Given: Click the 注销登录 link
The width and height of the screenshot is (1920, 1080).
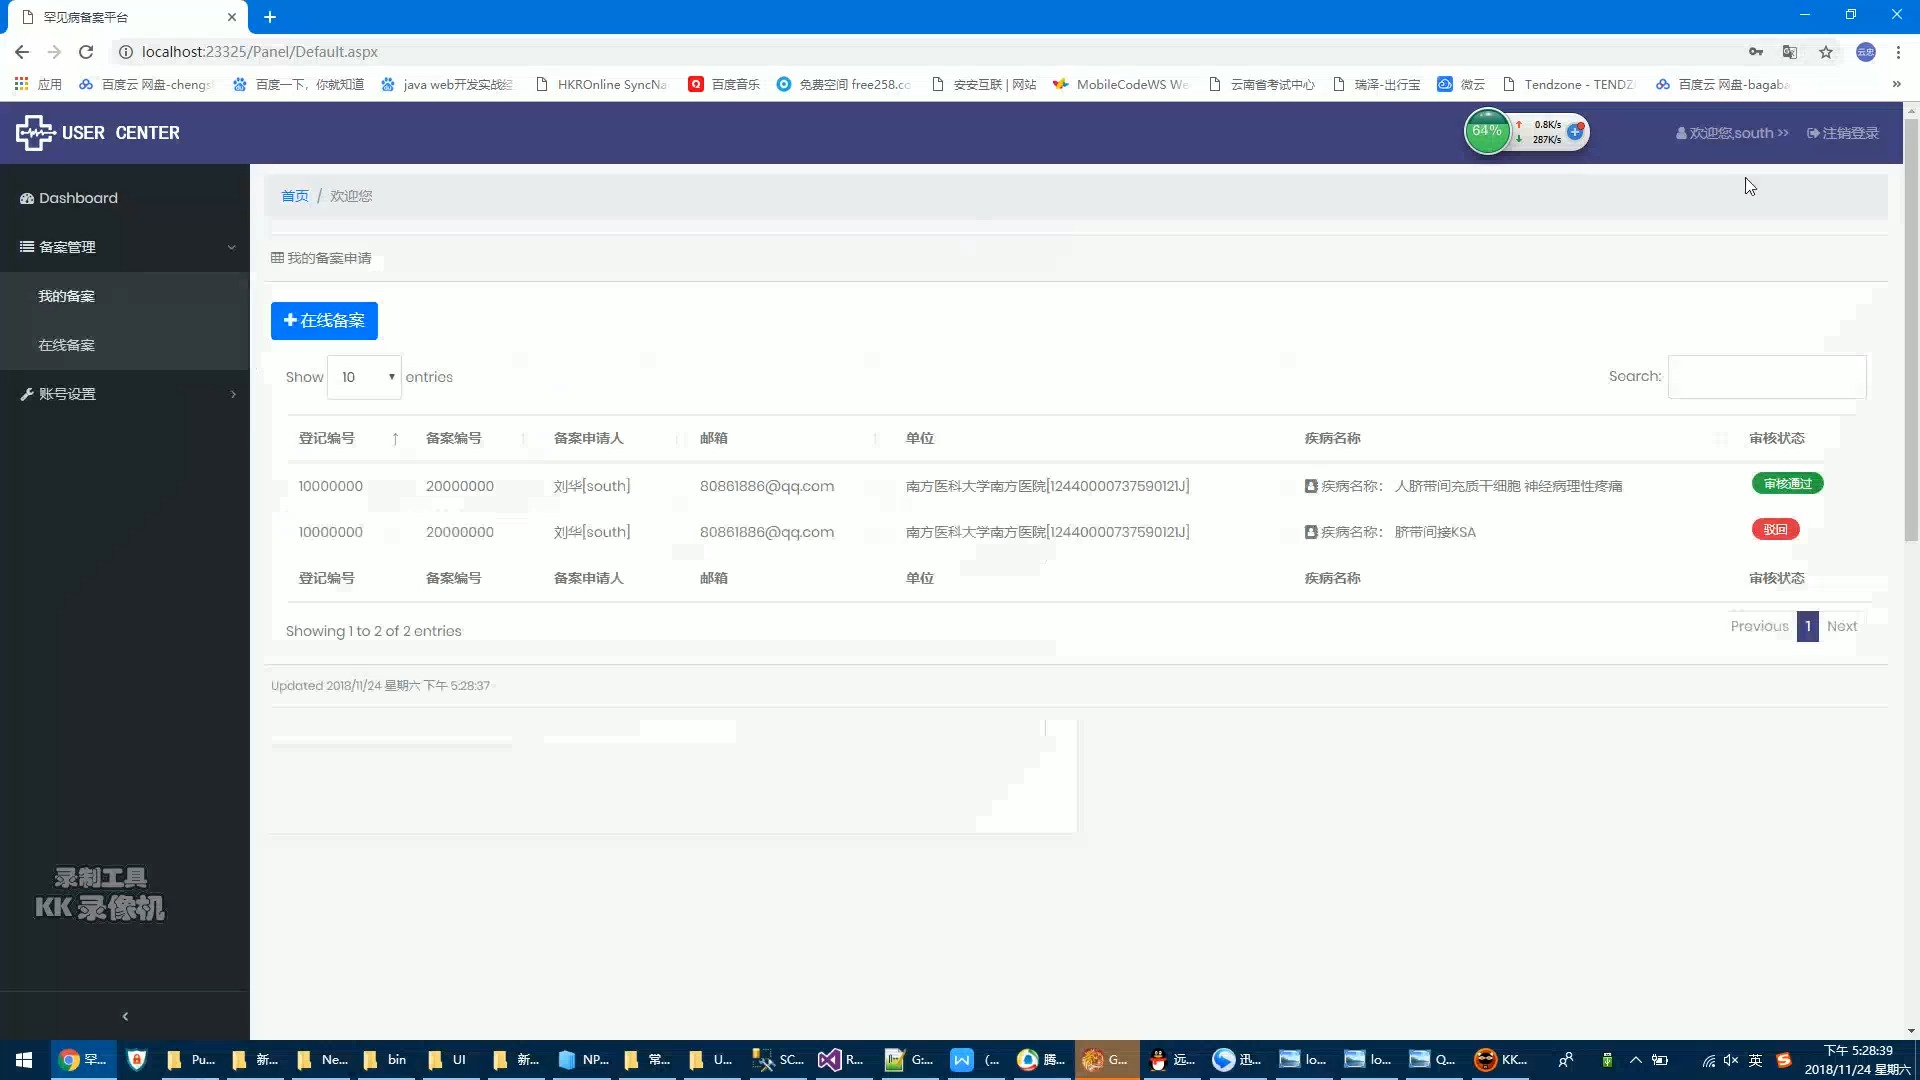Looking at the screenshot, I should coord(1842,133).
